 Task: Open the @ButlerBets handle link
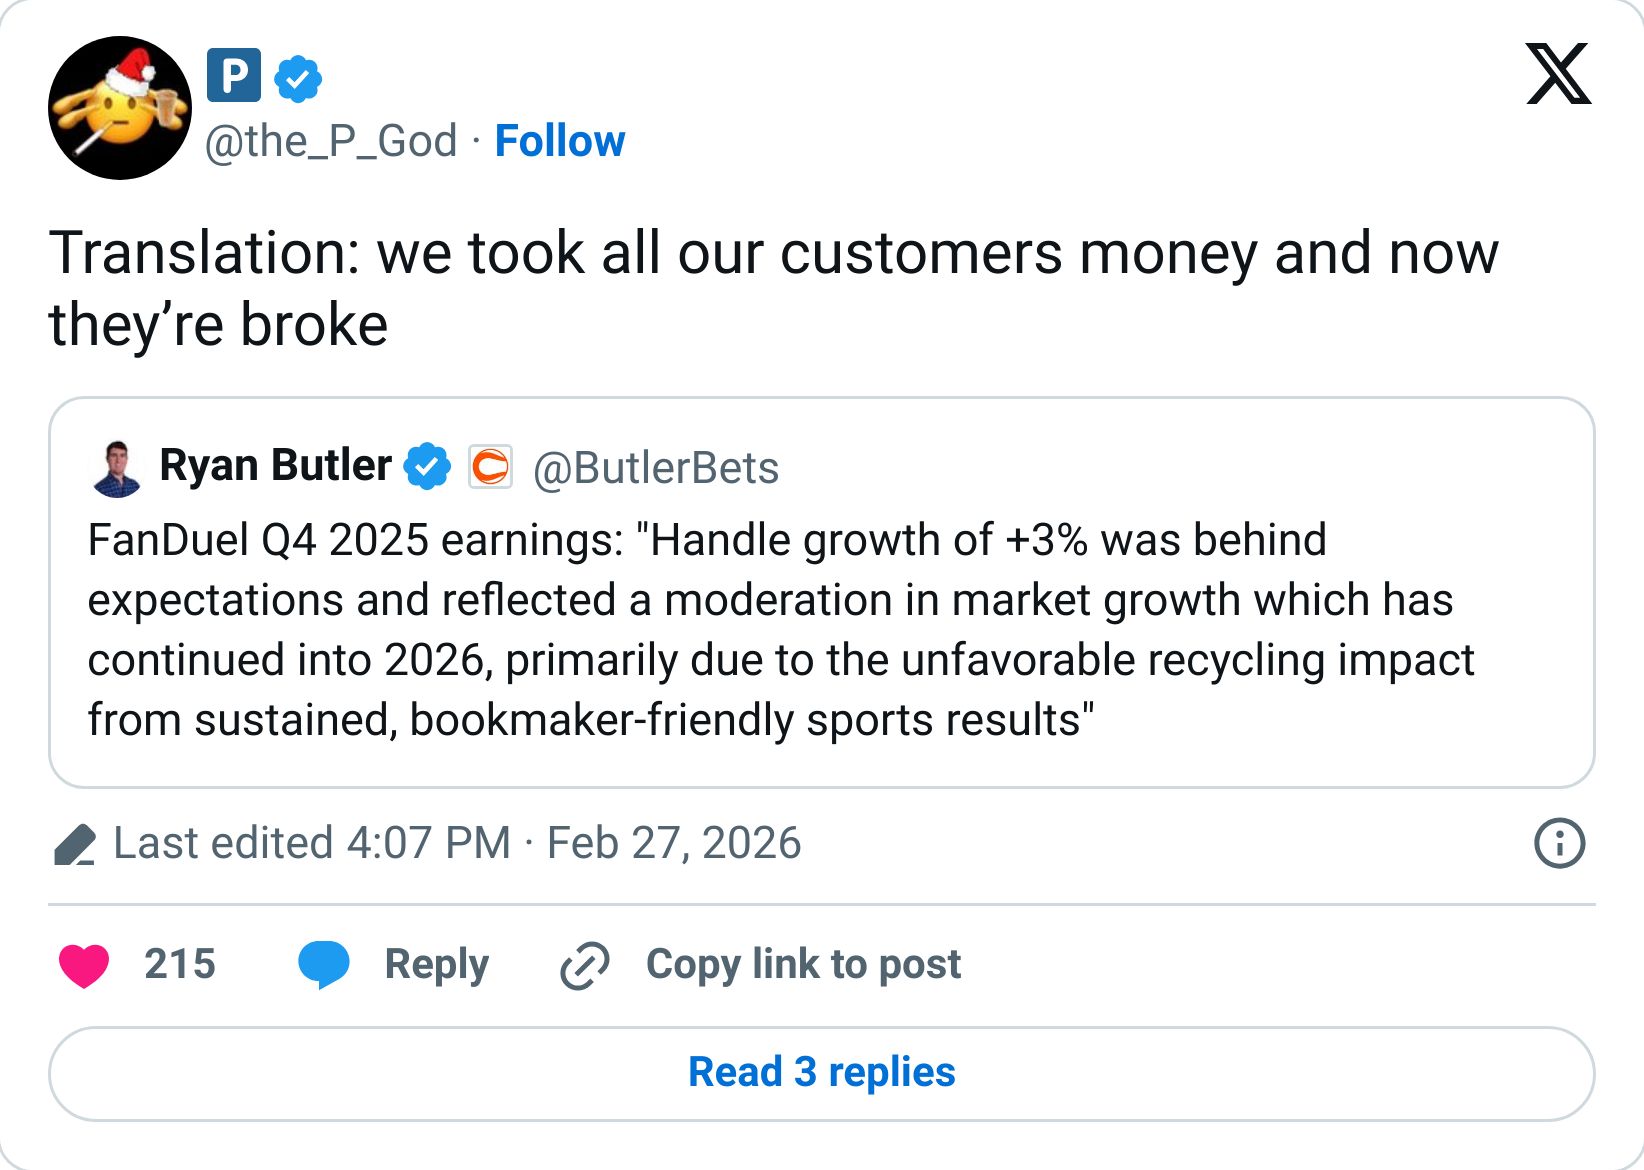[x=657, y=467]
